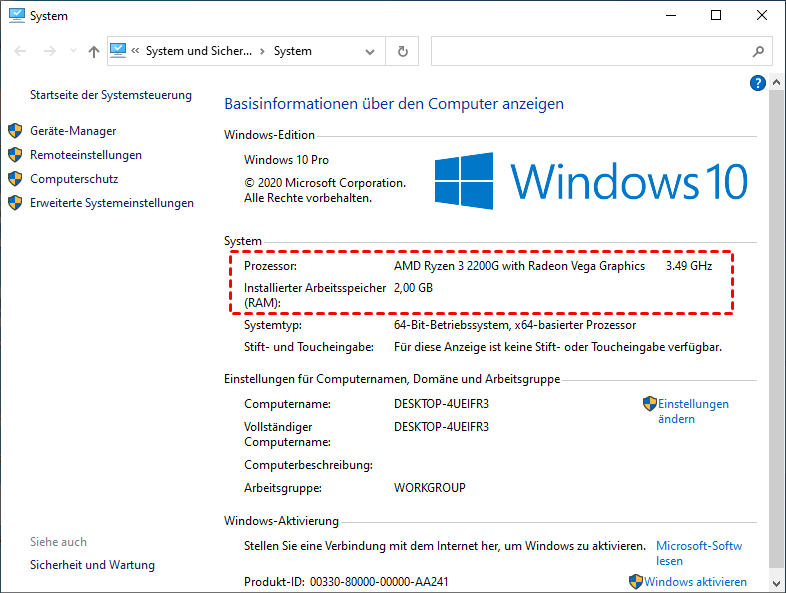Click processor value 'AMD Ryzen 3 2200G'
The width and height of the screenshot is (786, 593).
click(446, 266)
